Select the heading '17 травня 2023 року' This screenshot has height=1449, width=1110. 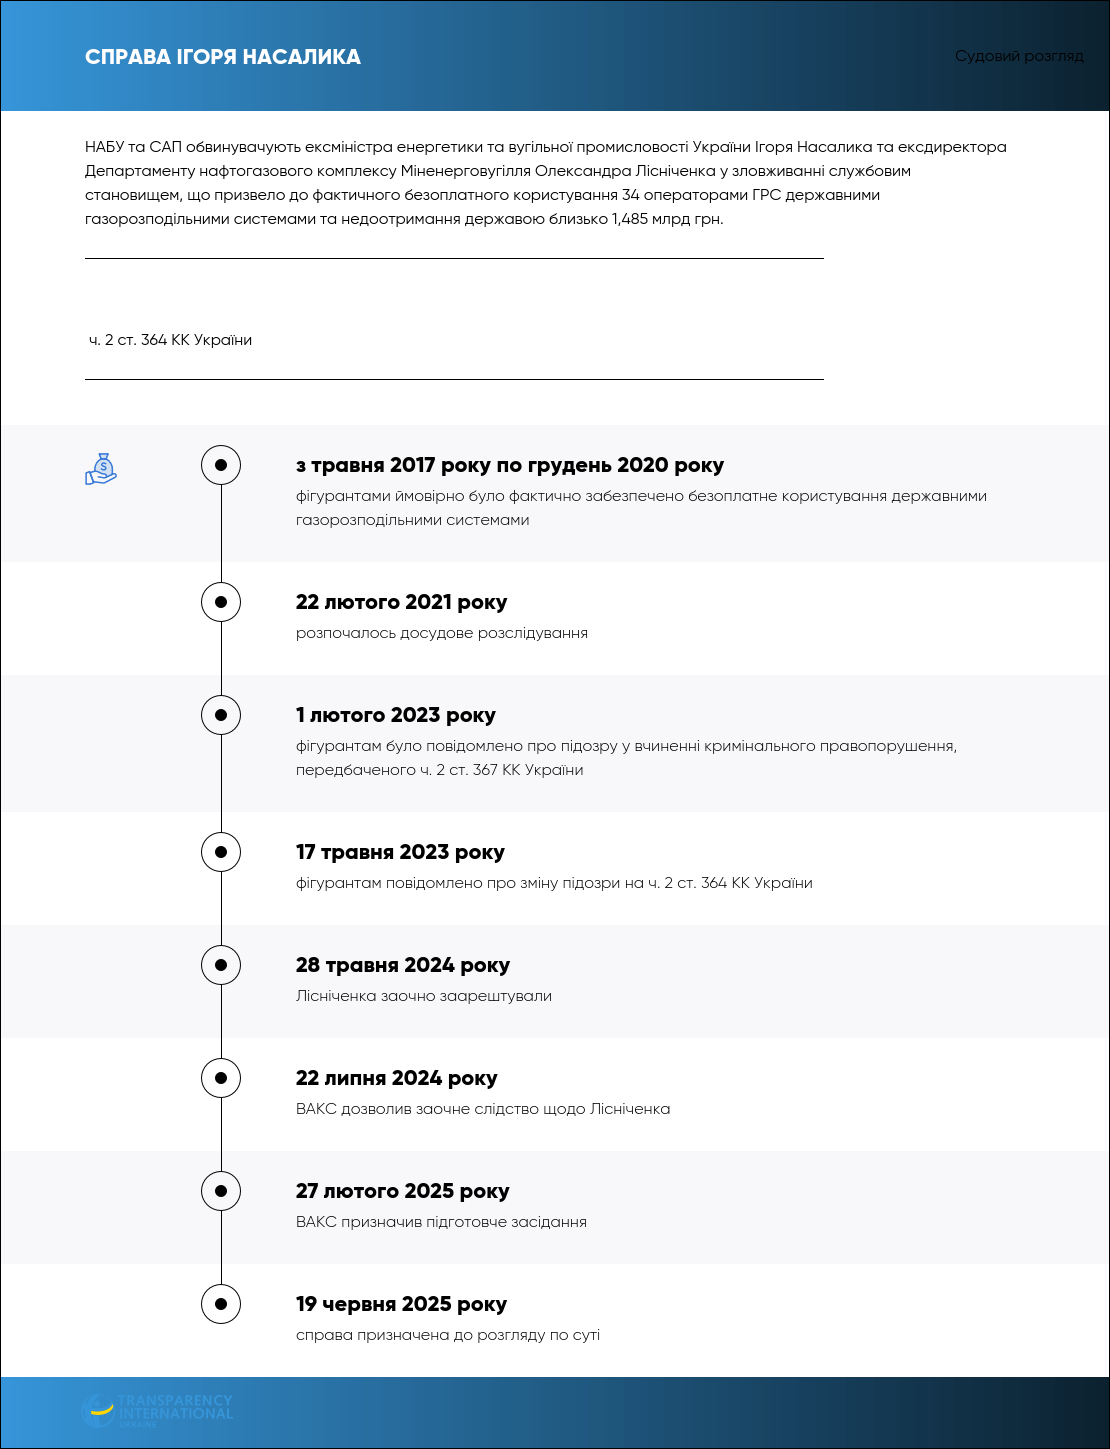(400, 852)
